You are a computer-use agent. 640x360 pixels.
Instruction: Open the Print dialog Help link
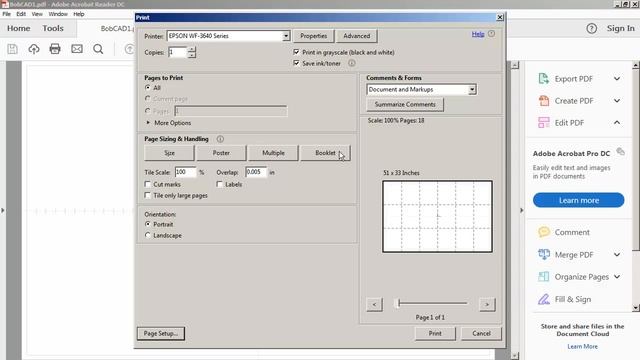tap(478, 34)
